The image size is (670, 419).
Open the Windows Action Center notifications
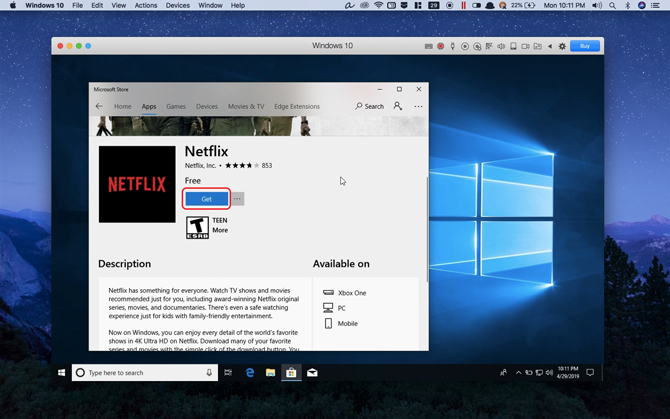(590, 372)
